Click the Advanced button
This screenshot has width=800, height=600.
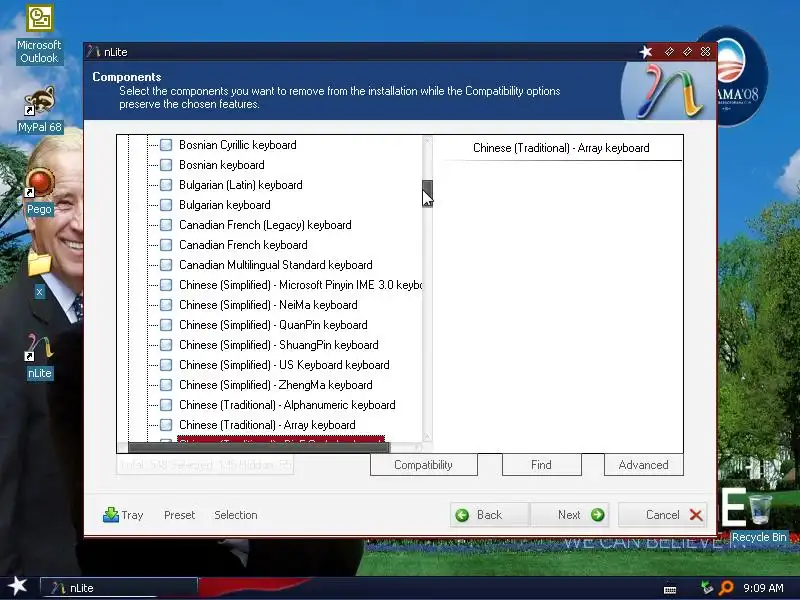[643, 465]
